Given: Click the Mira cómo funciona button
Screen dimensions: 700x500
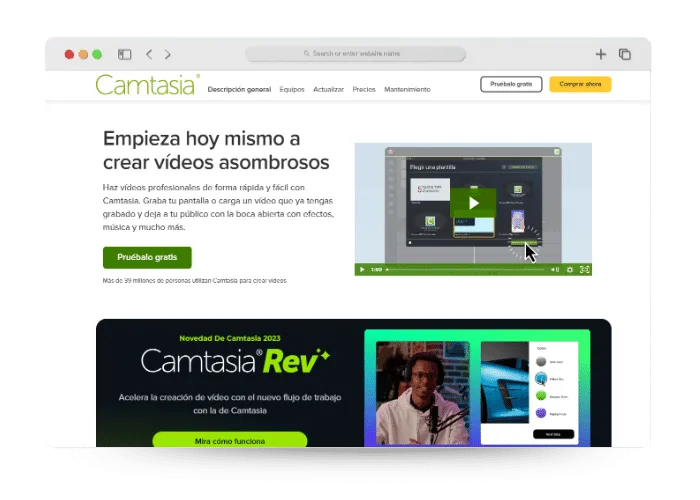Looking at the screenshot, I should click(230, 440).
